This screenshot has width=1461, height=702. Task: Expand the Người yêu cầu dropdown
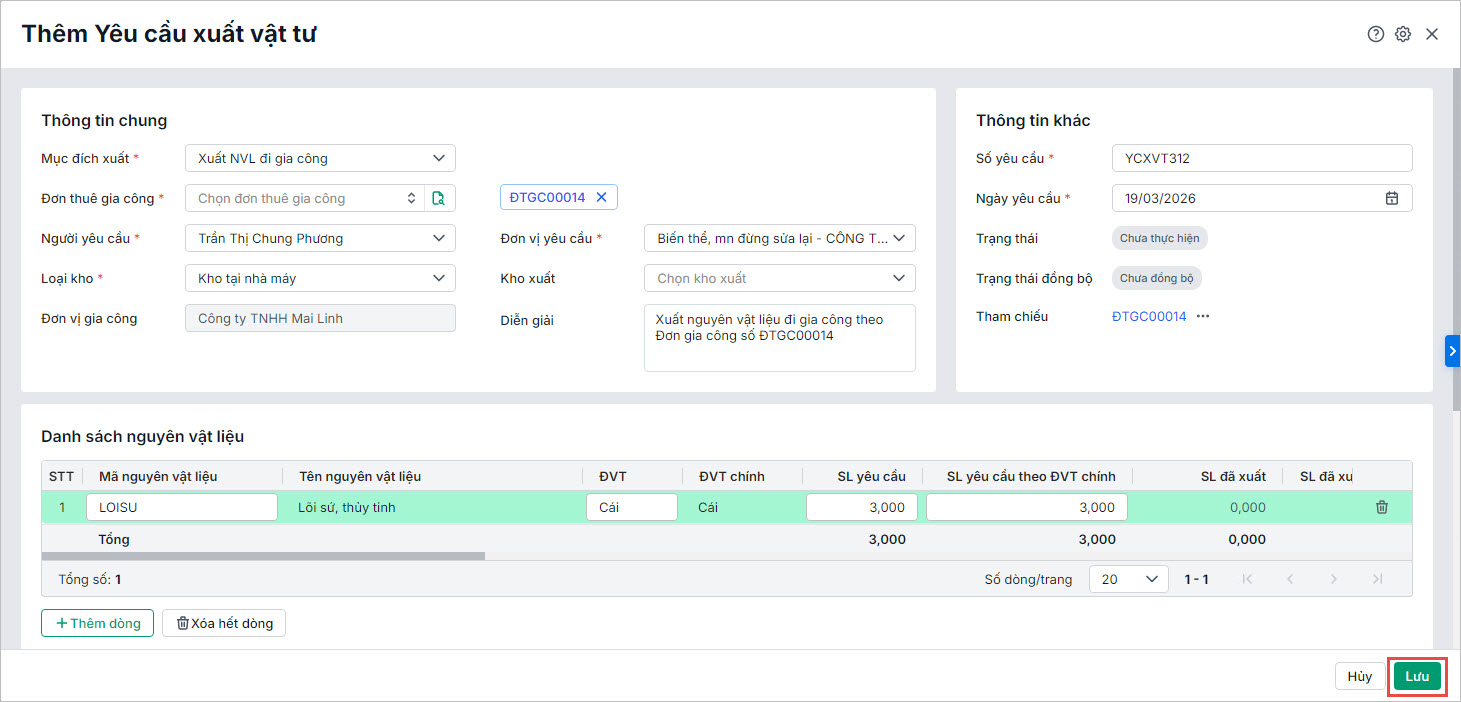[x=320, y=238]
